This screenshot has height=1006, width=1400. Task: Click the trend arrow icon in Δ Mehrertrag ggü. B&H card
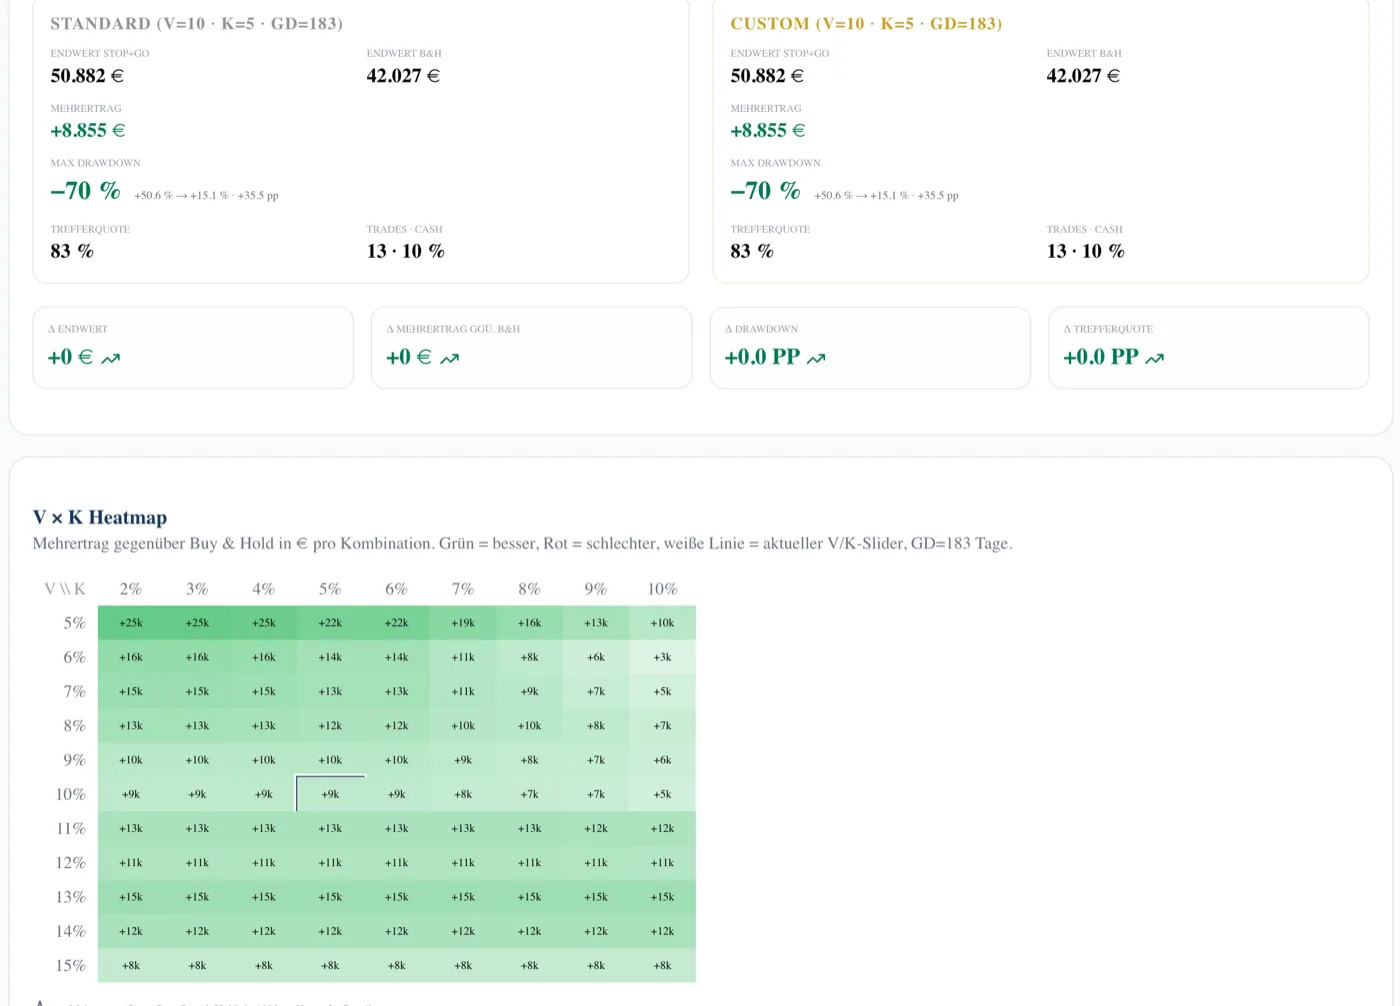point(449,358)
